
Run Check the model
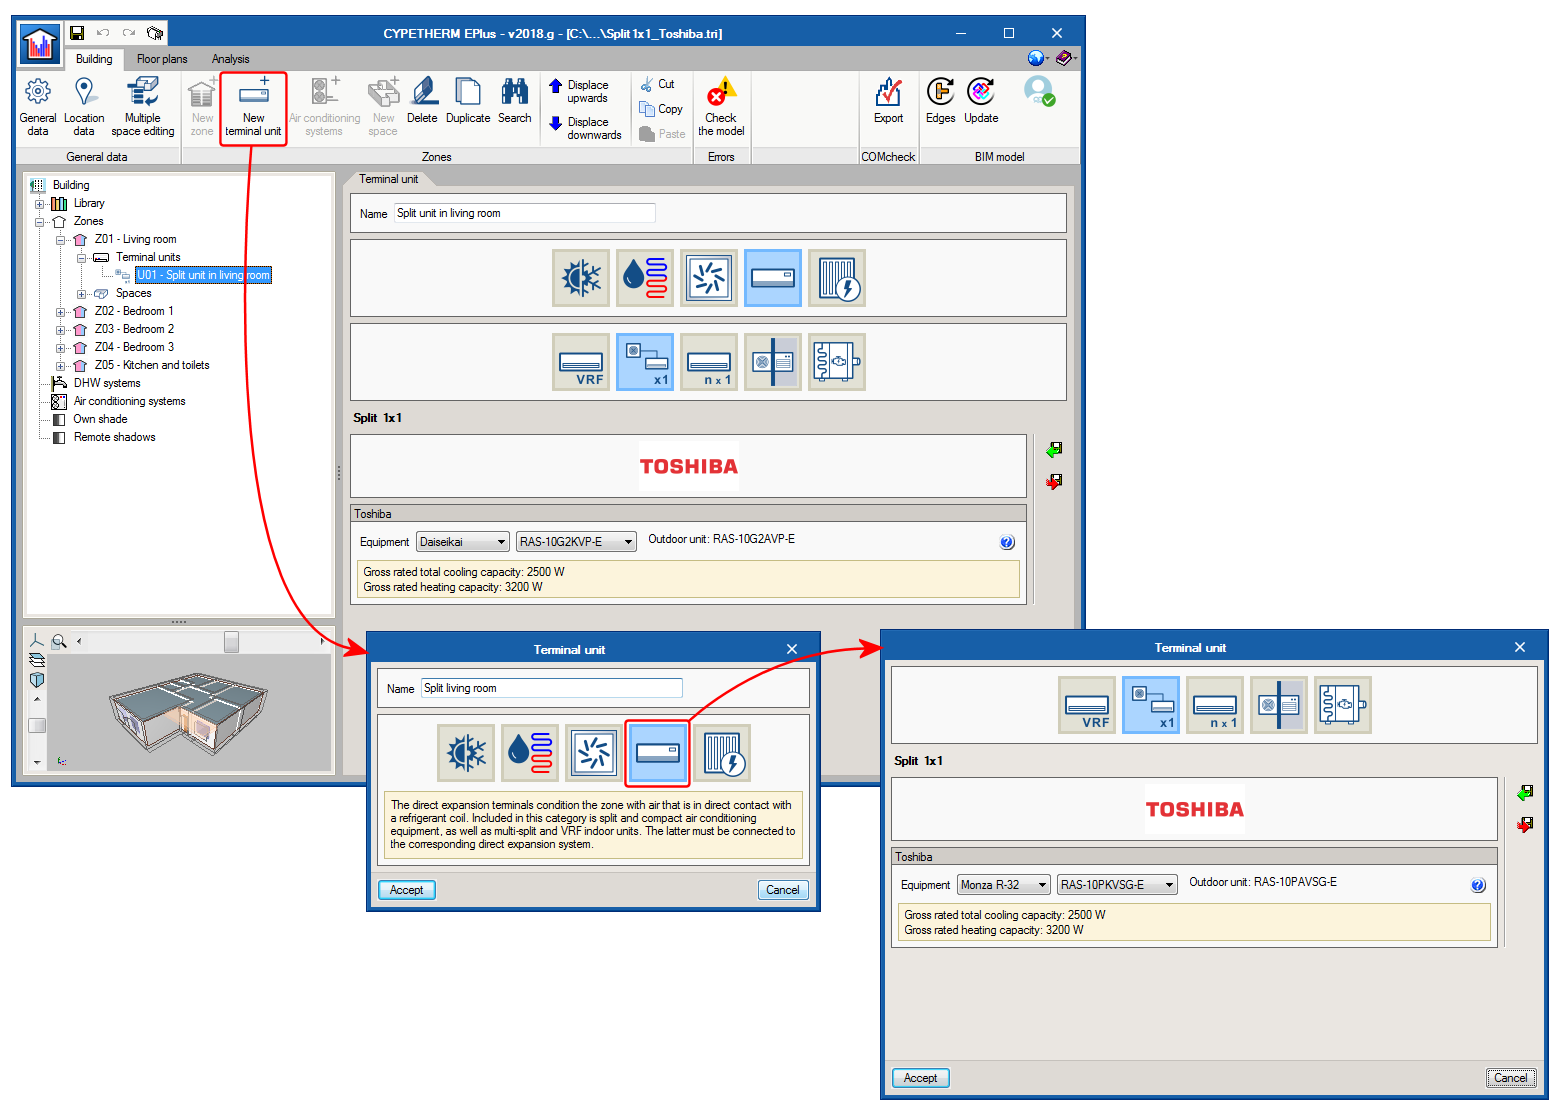click(721, 107)
